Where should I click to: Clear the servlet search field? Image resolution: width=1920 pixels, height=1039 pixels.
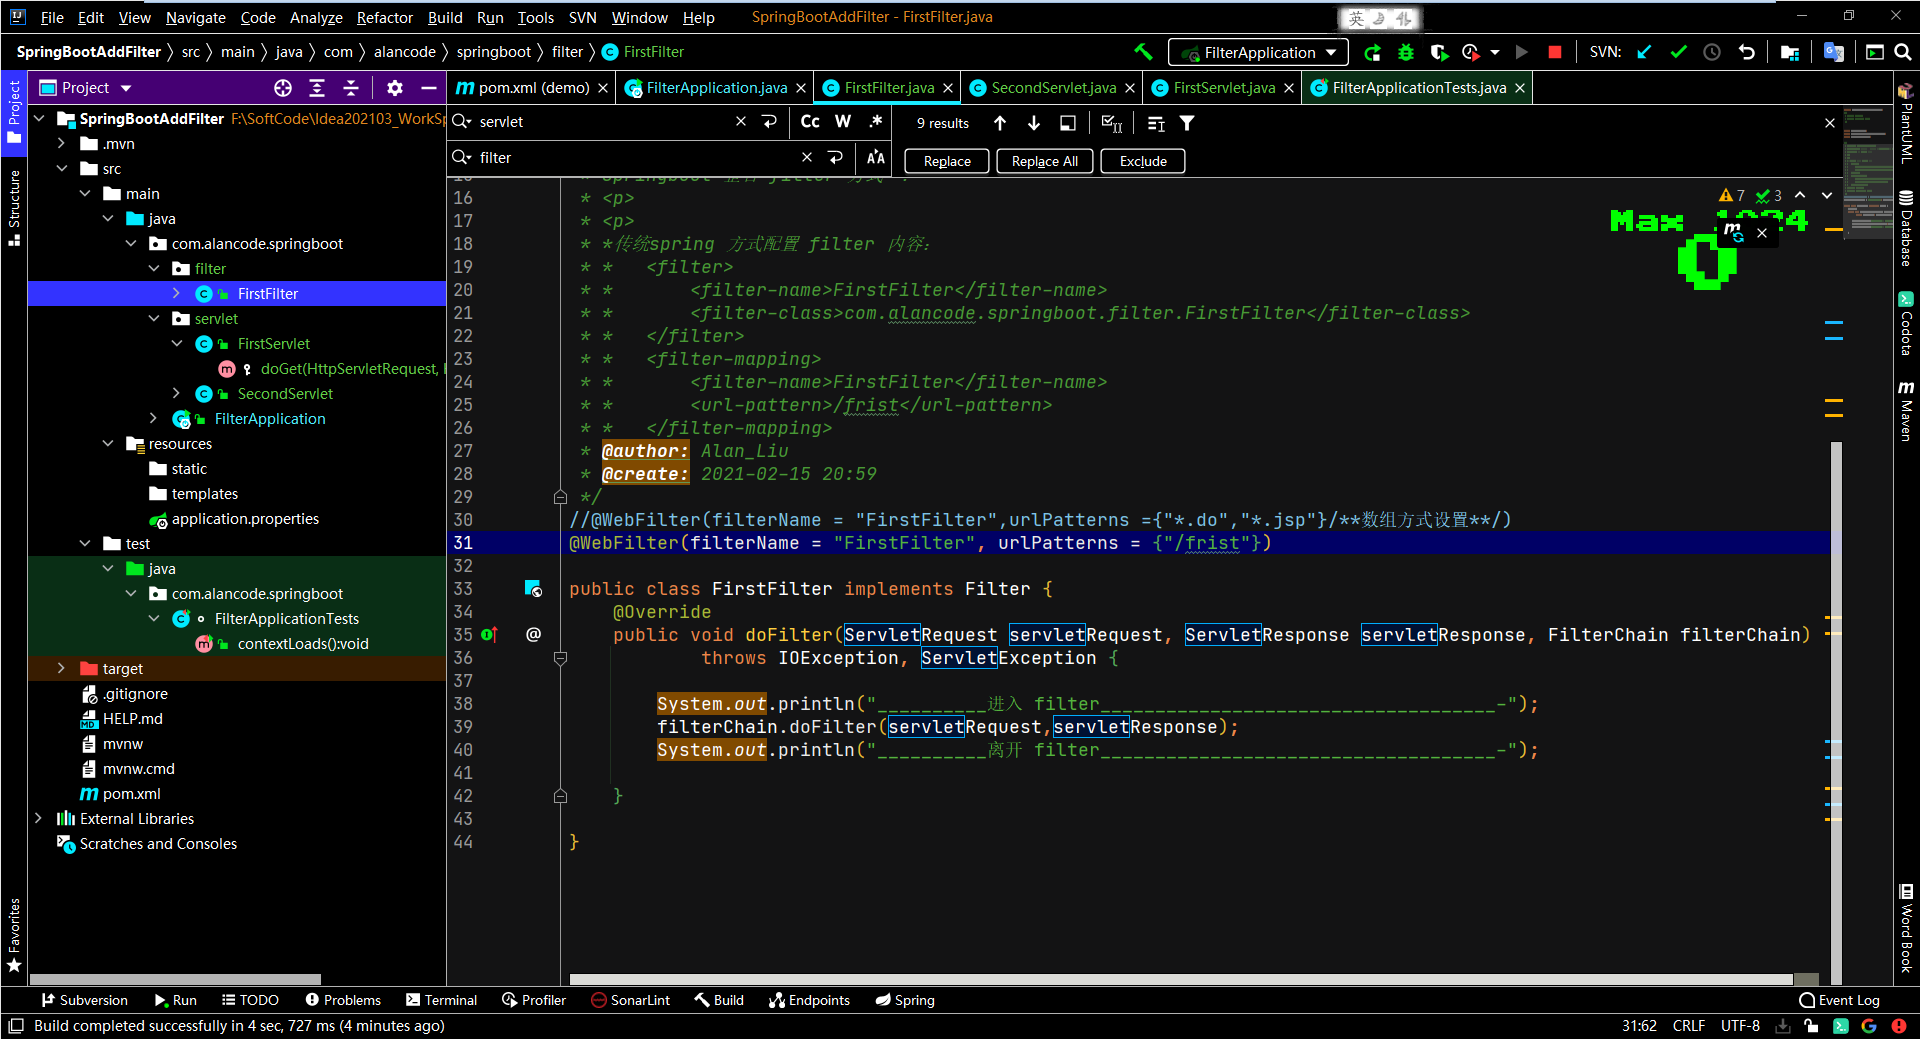click(x=741, y=121)
